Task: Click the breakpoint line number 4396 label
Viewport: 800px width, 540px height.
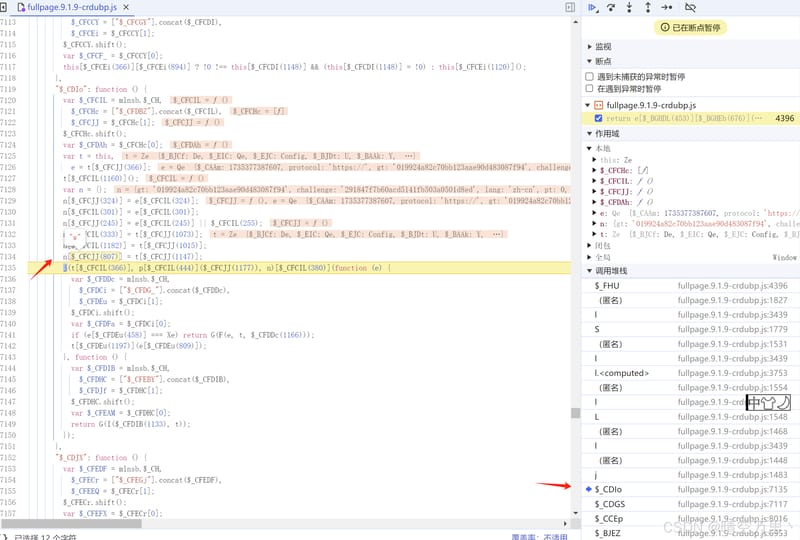Action: pyautogui.click(x=785, y=118)
